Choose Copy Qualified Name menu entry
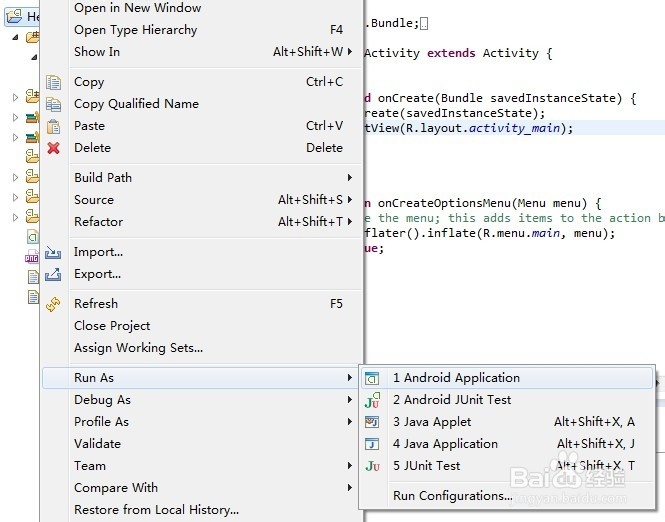This screenshot has height=522, width=665. coord(136,104)
